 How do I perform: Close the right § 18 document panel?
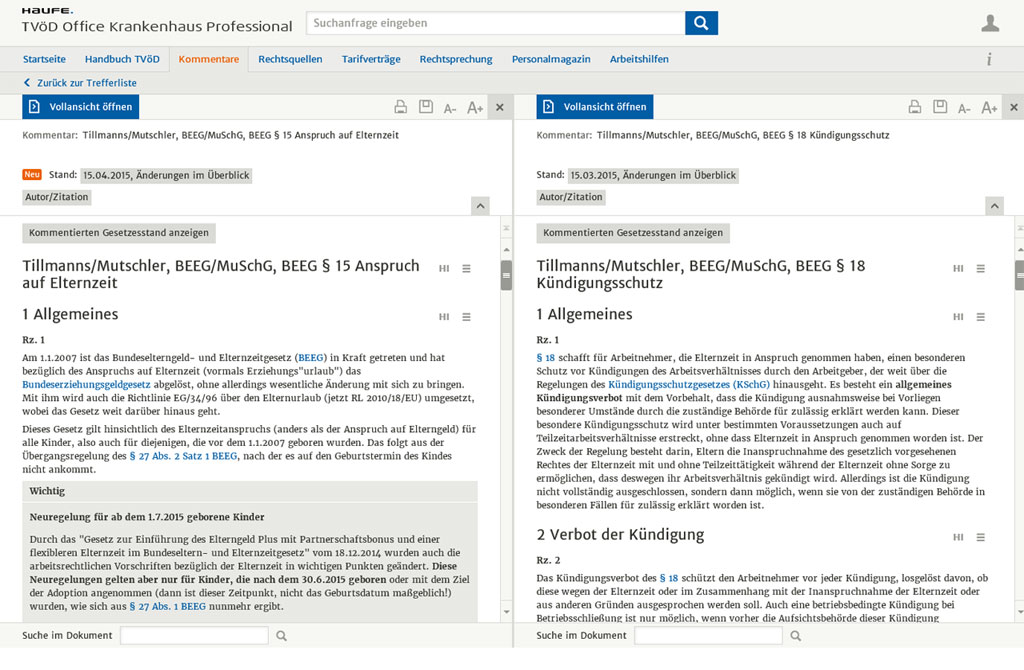1014,107
